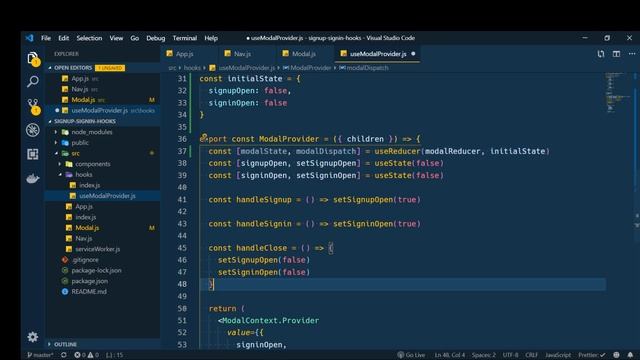Viewport: 640px width, 360px height.
Task: Open the File menu
Action: [46, 38]
